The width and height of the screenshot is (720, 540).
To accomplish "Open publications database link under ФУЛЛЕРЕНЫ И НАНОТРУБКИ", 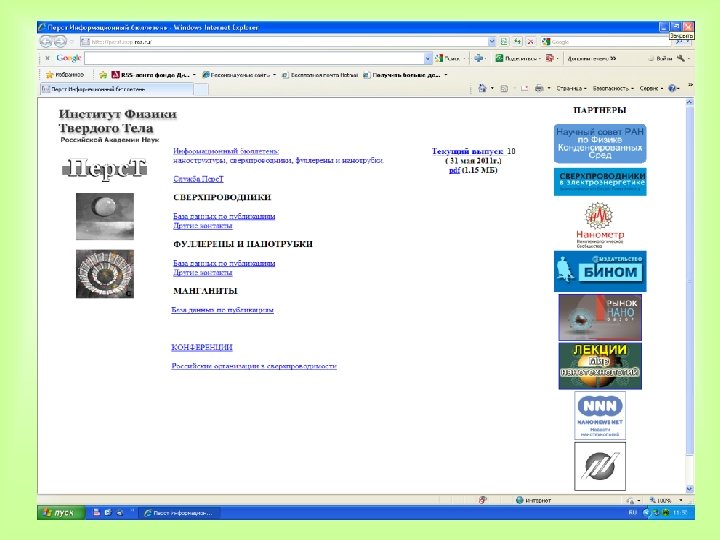I will point(224,263).
